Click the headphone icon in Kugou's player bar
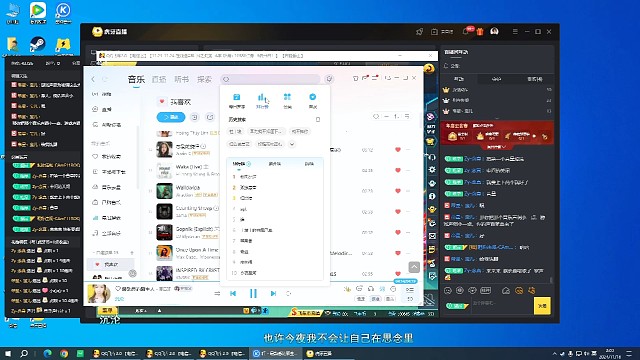The width and height of the screenshot is (640, 360). click(x=371, y=289)
